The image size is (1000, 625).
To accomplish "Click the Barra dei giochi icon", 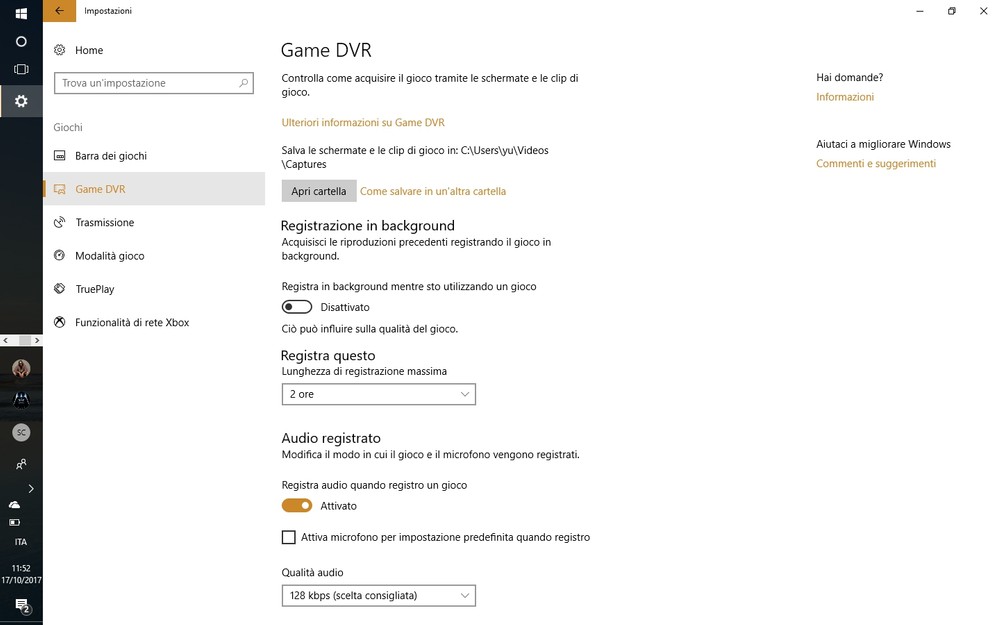I will pyautogui.click(x=60, y=156).
